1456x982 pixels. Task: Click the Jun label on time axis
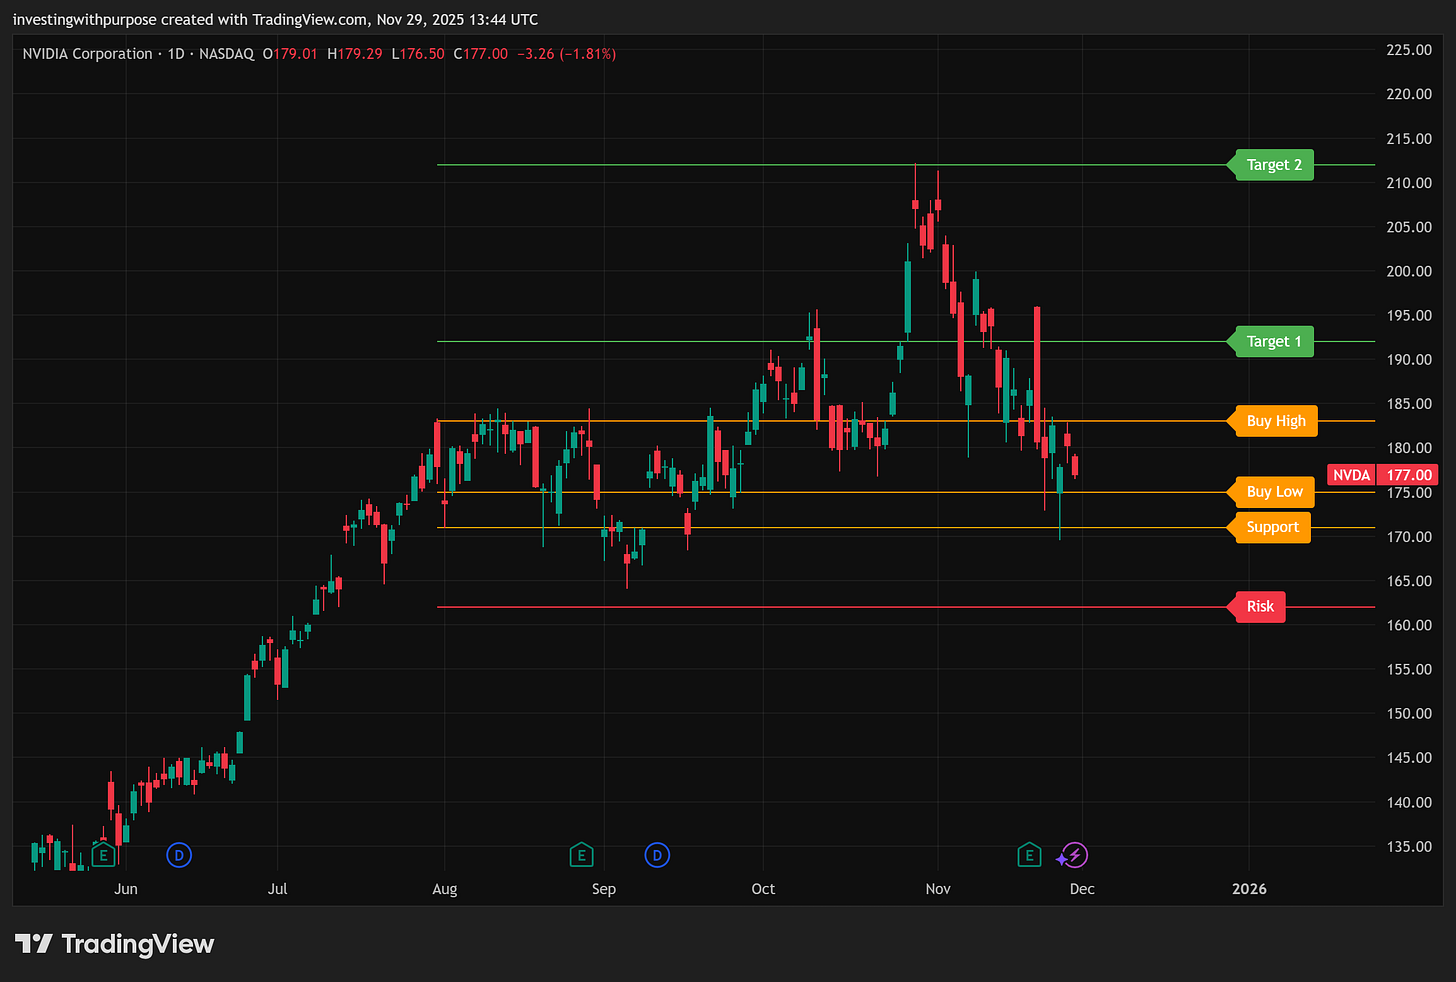126,889
